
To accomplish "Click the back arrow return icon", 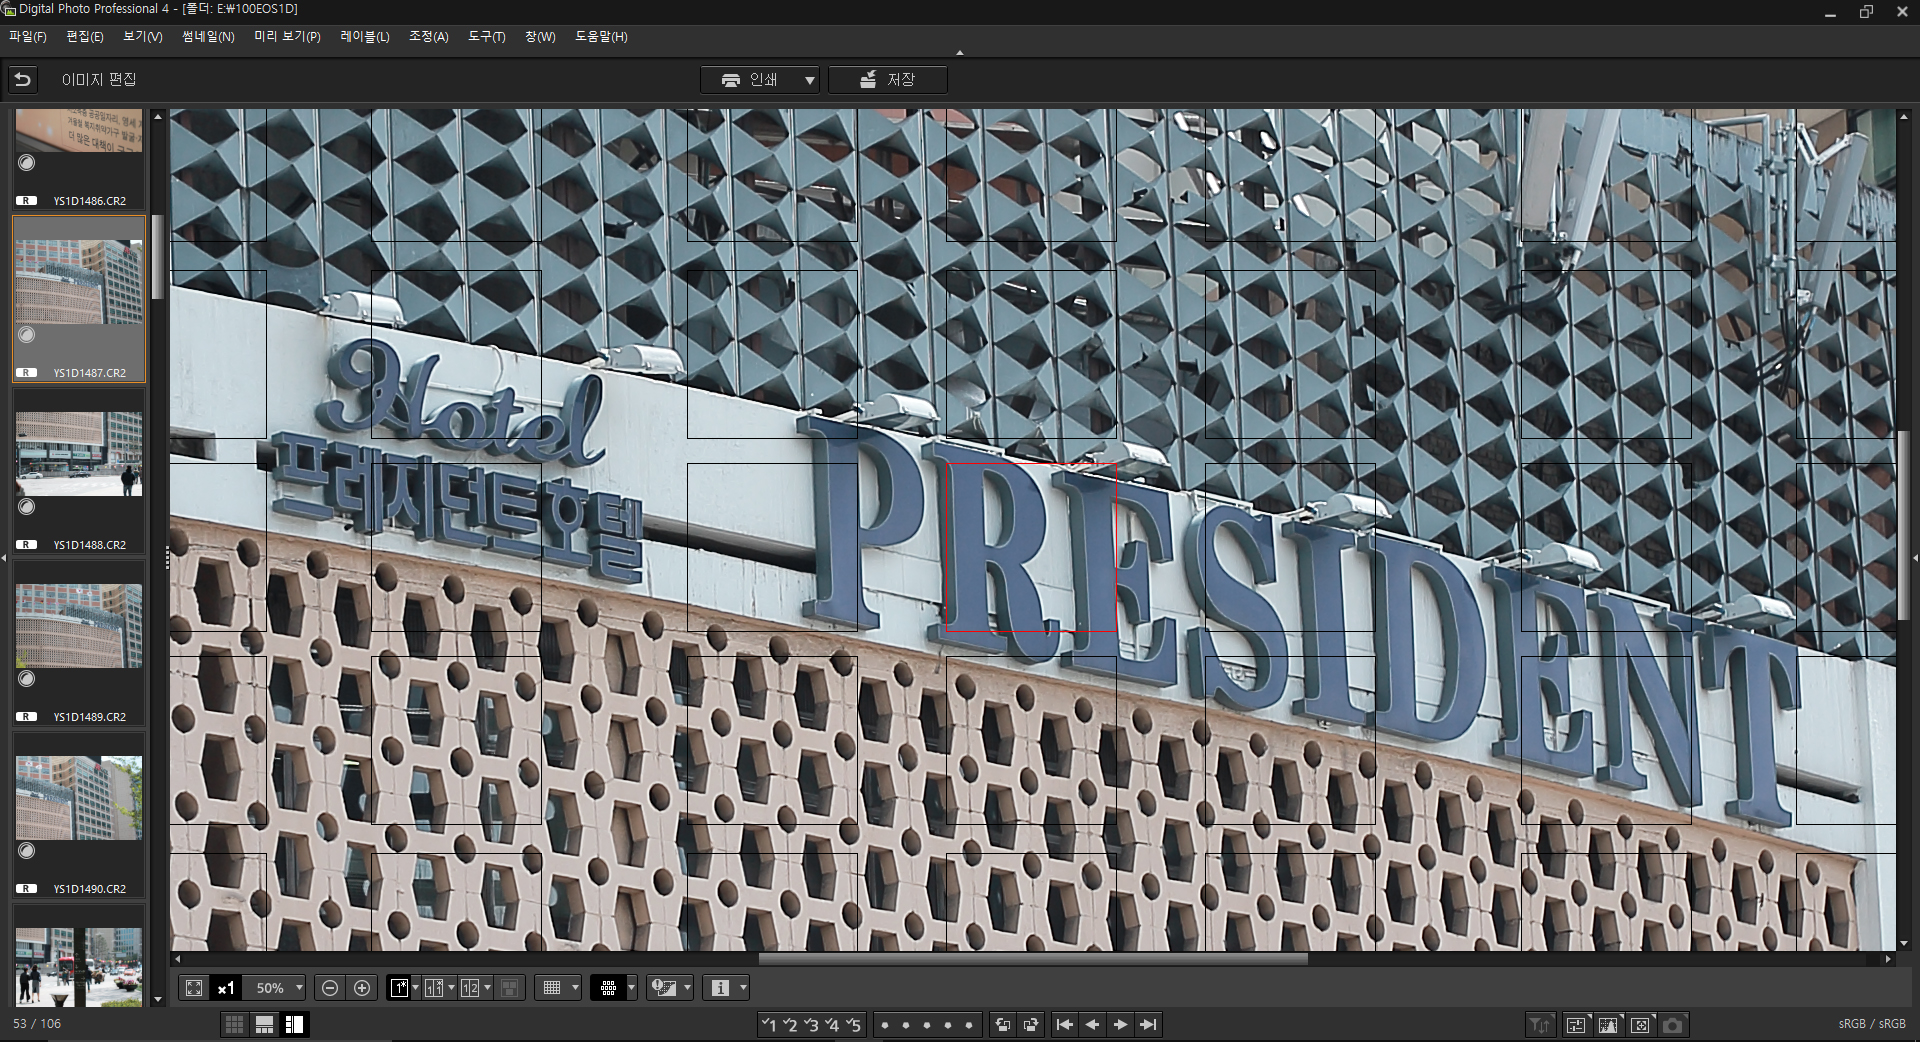I will tap(22, 79).
